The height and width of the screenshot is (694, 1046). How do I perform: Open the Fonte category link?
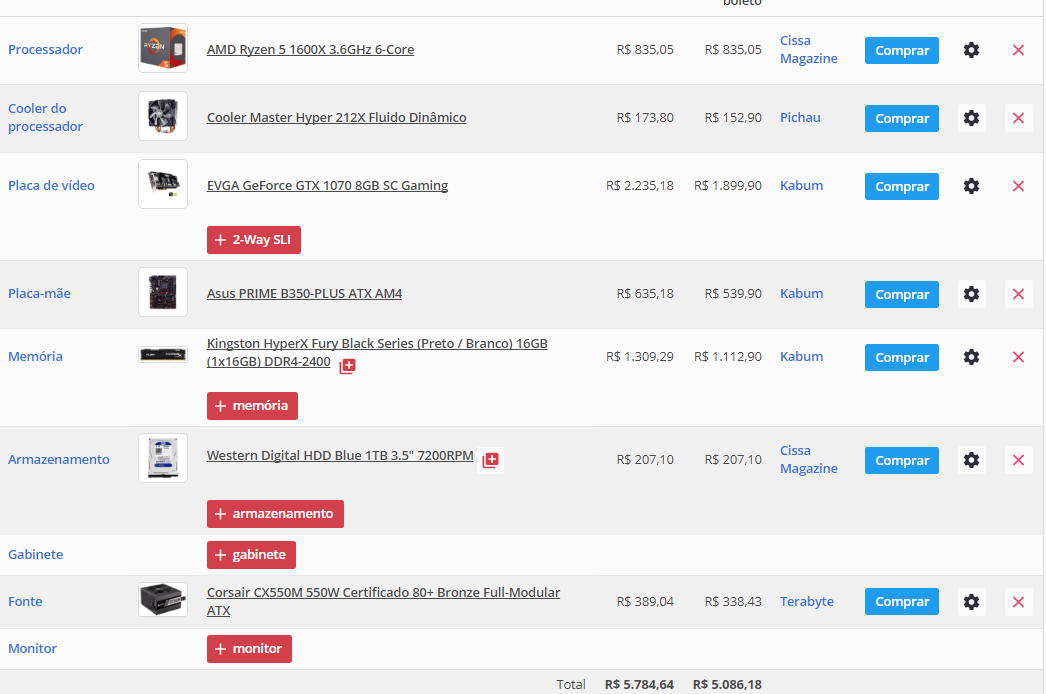pyautogui.click(x=25, y=601)
